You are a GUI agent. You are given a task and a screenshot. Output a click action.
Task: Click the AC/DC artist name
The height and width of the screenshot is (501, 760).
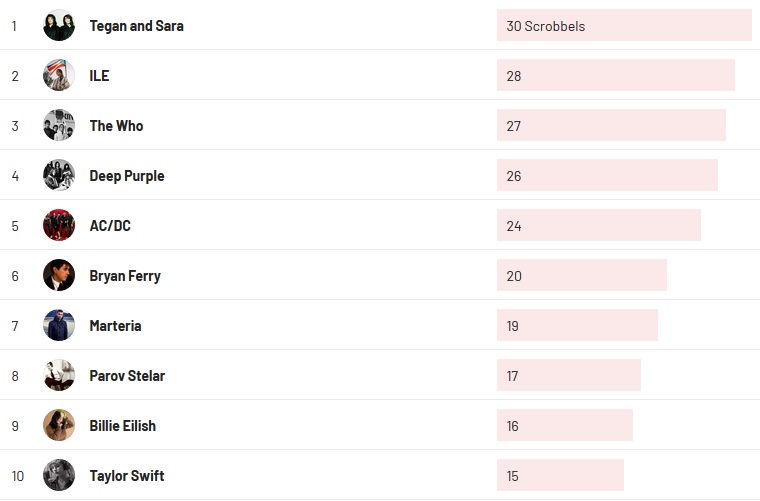pos(110,226)
